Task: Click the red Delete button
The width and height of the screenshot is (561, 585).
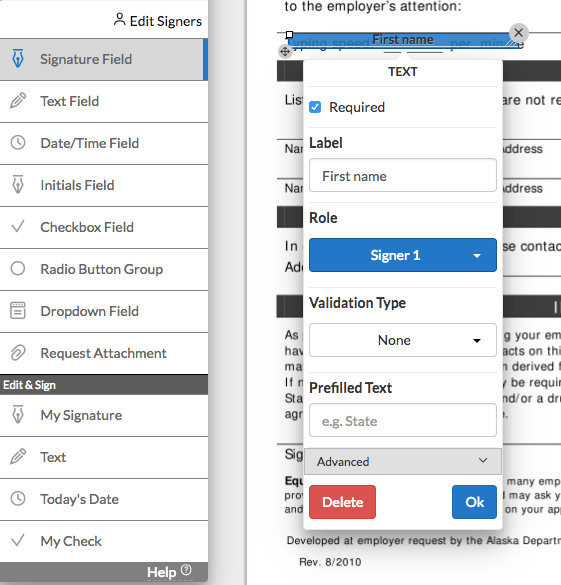Action: [342, 502]
